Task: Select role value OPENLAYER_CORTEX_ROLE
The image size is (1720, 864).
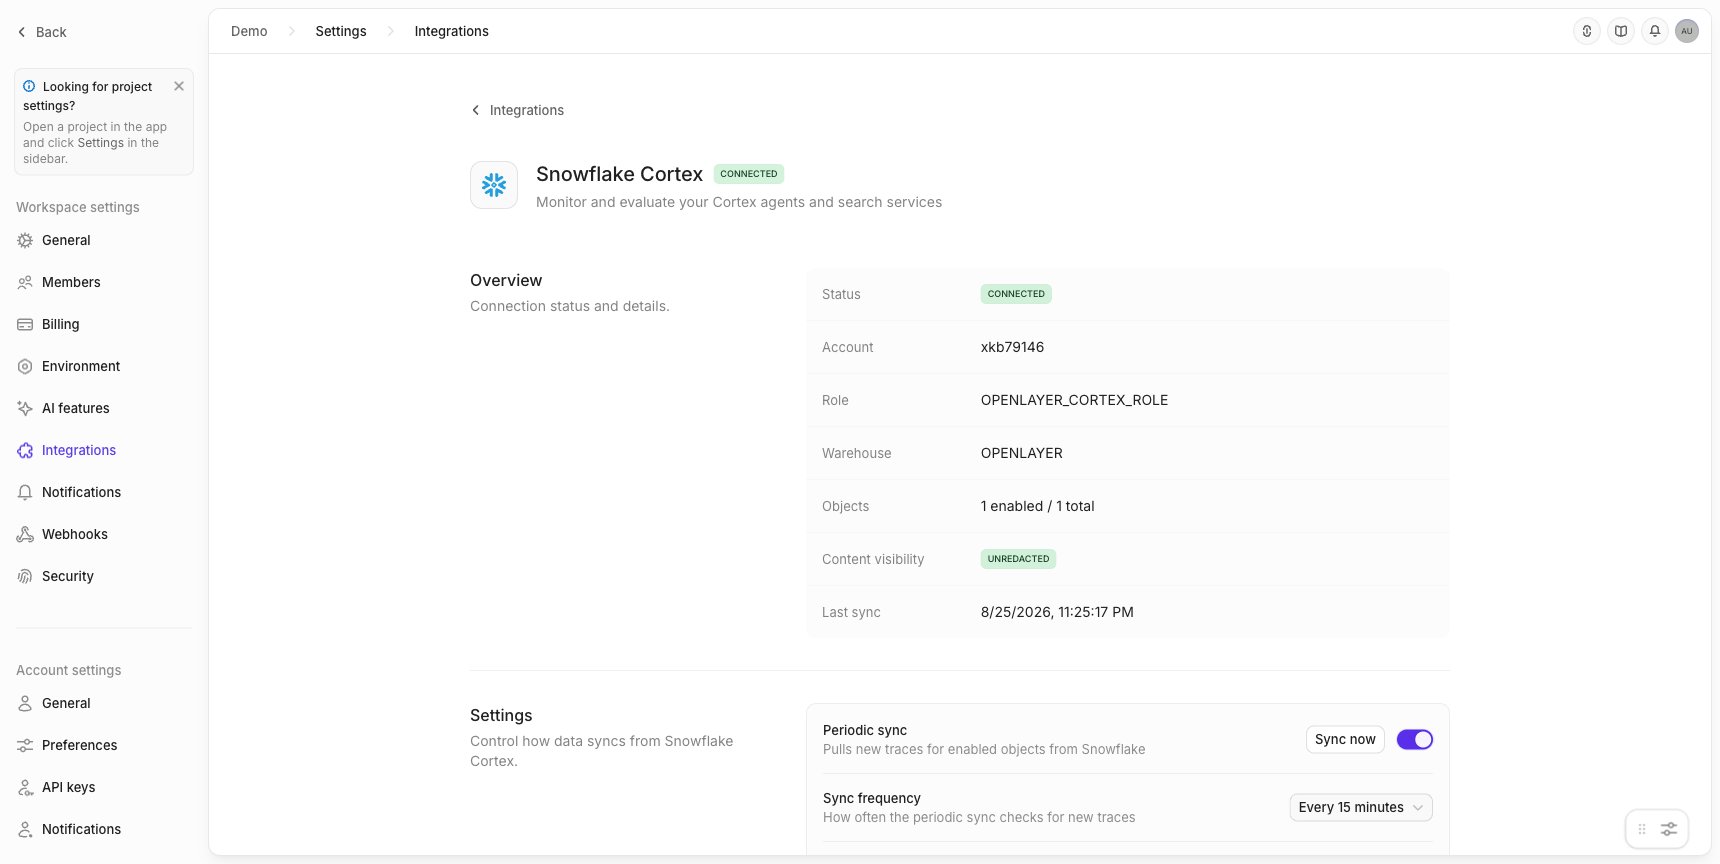Action: 1074,400
